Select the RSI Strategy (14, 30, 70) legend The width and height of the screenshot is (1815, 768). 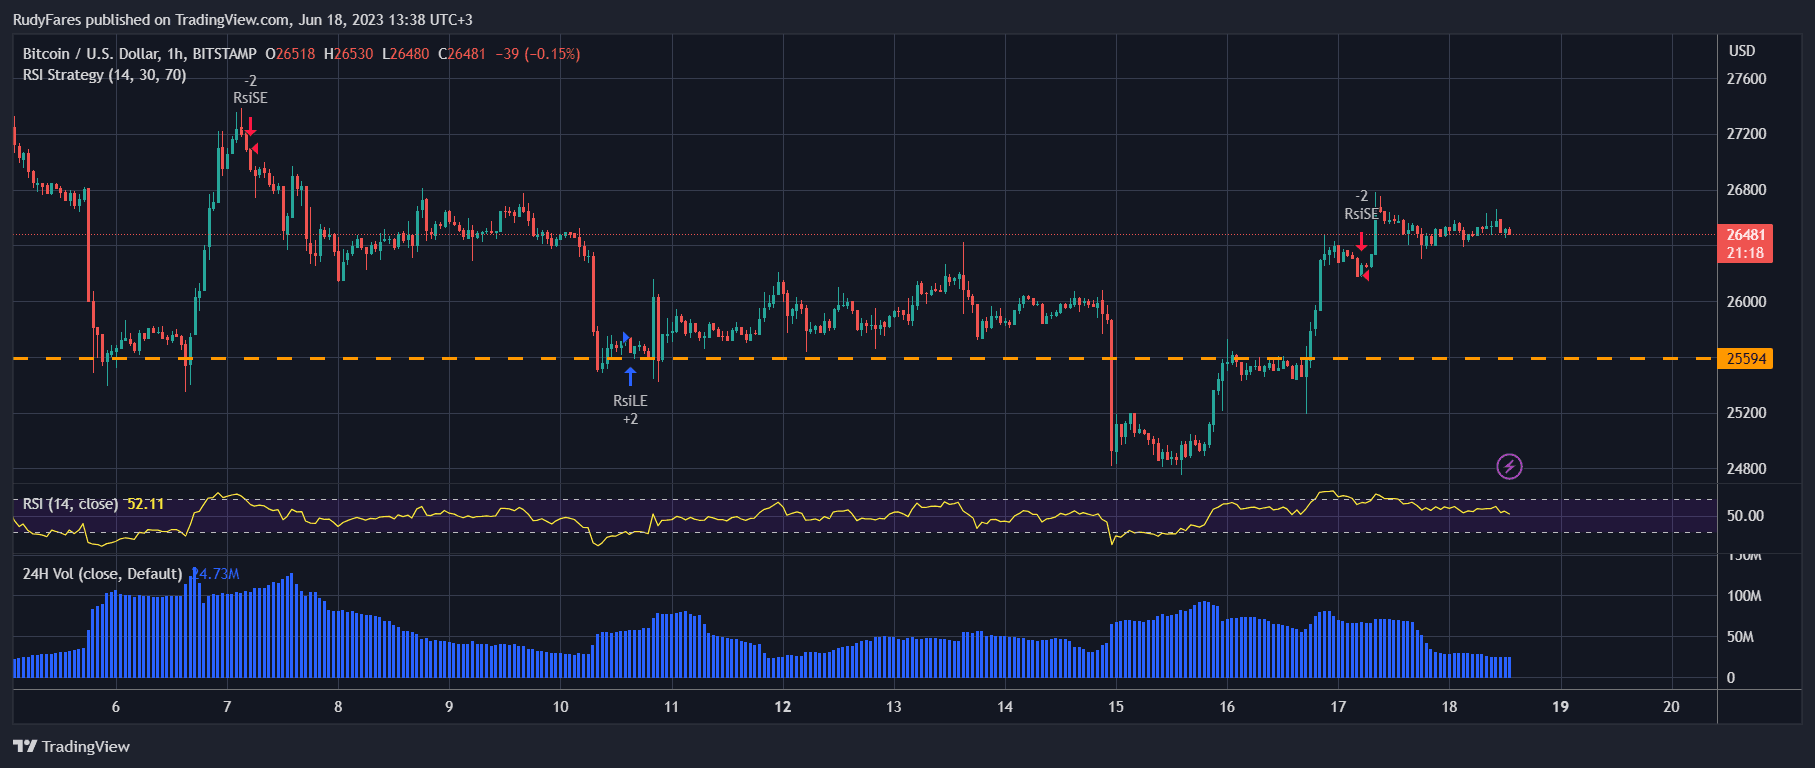(104, 75)
